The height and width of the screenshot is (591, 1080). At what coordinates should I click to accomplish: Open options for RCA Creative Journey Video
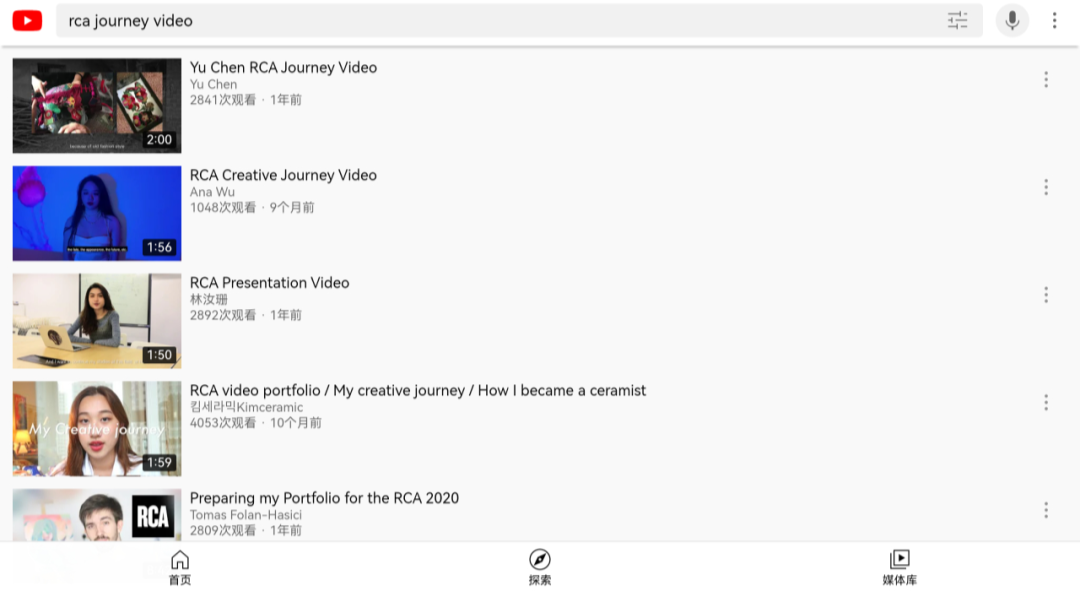(x=1046, y=187)
